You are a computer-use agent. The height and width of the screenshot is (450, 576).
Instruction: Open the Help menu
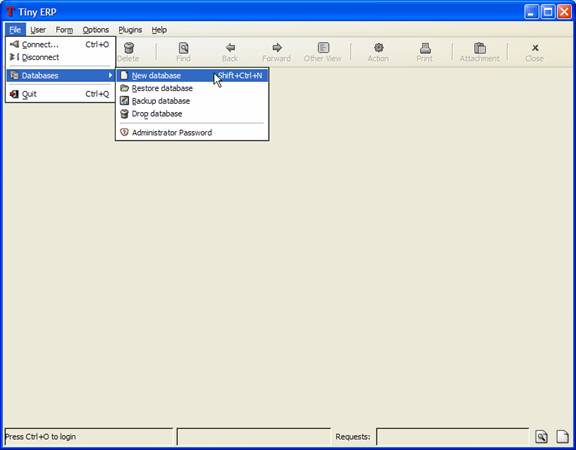click(159, 30)
